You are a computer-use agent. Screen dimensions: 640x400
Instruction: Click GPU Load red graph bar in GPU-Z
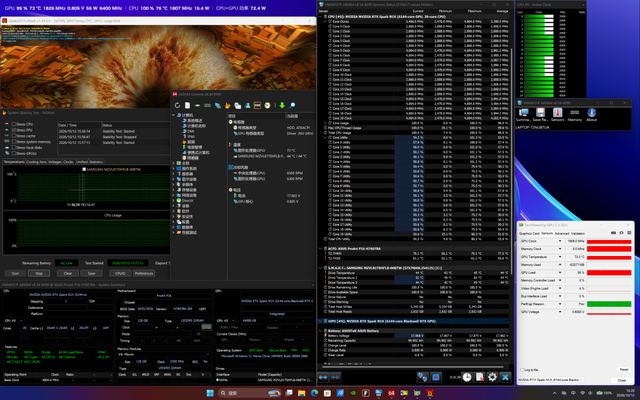point(609,273)
